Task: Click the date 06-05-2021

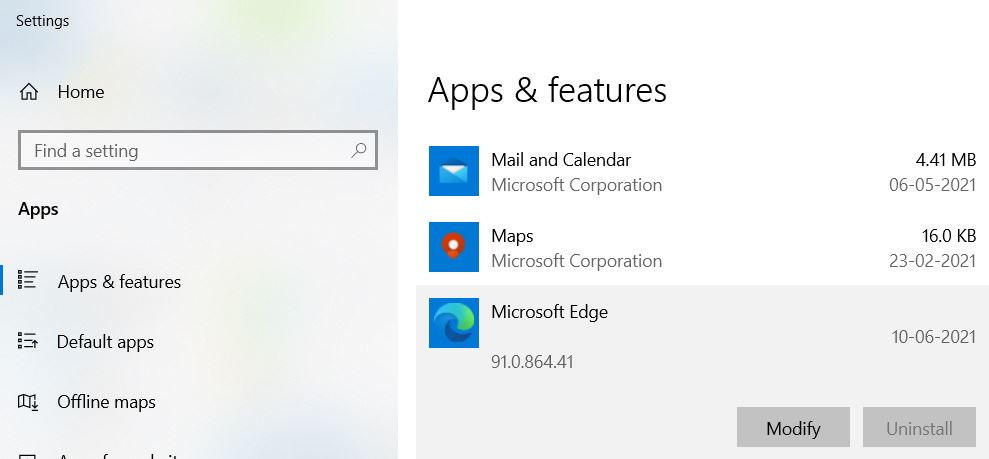Action: 932,185
